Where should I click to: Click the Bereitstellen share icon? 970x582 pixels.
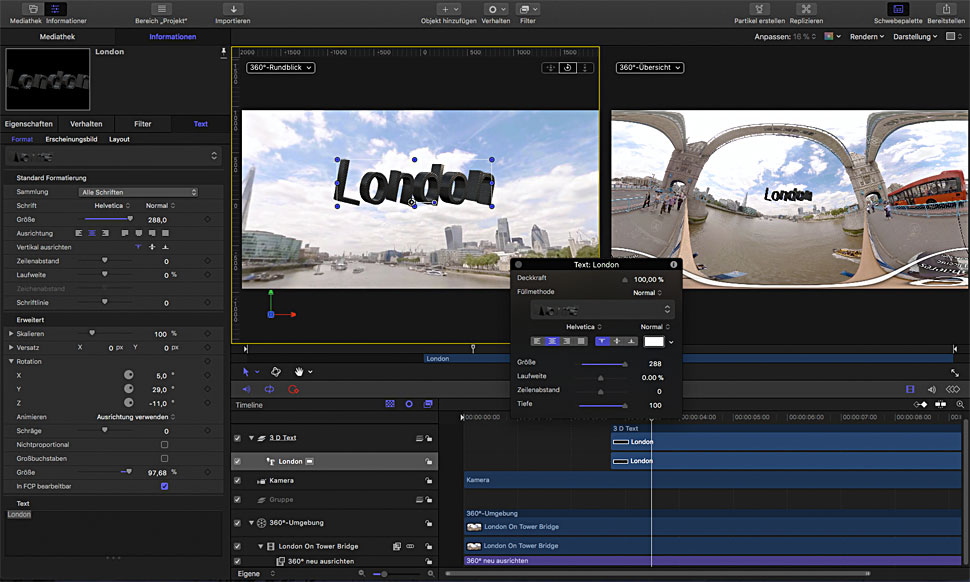pos(946,9)
